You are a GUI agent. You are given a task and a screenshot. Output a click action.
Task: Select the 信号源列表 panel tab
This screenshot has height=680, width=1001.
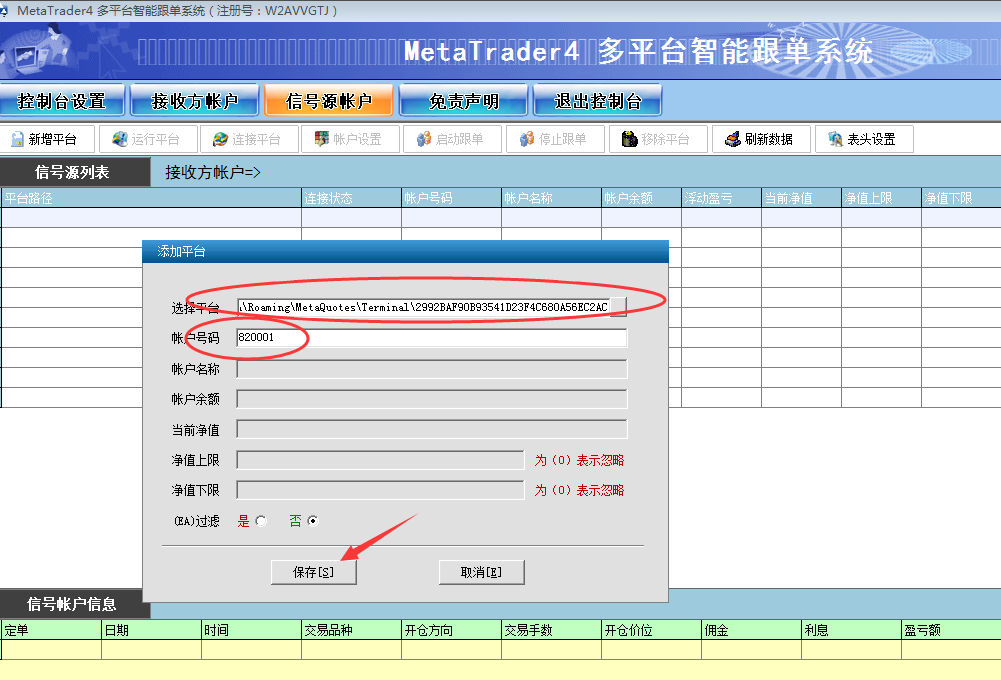coord(75,172)
